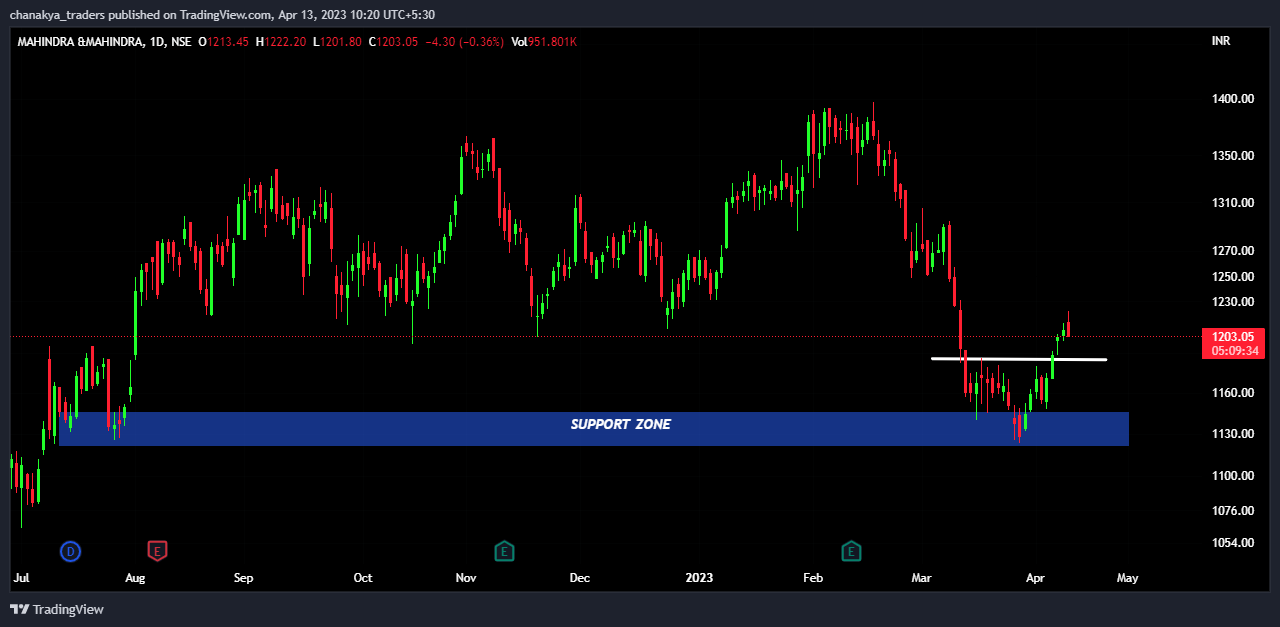Click the green earnings E marker near February
The height and width of the screenshot is (627, 1280).
(852, 550)
